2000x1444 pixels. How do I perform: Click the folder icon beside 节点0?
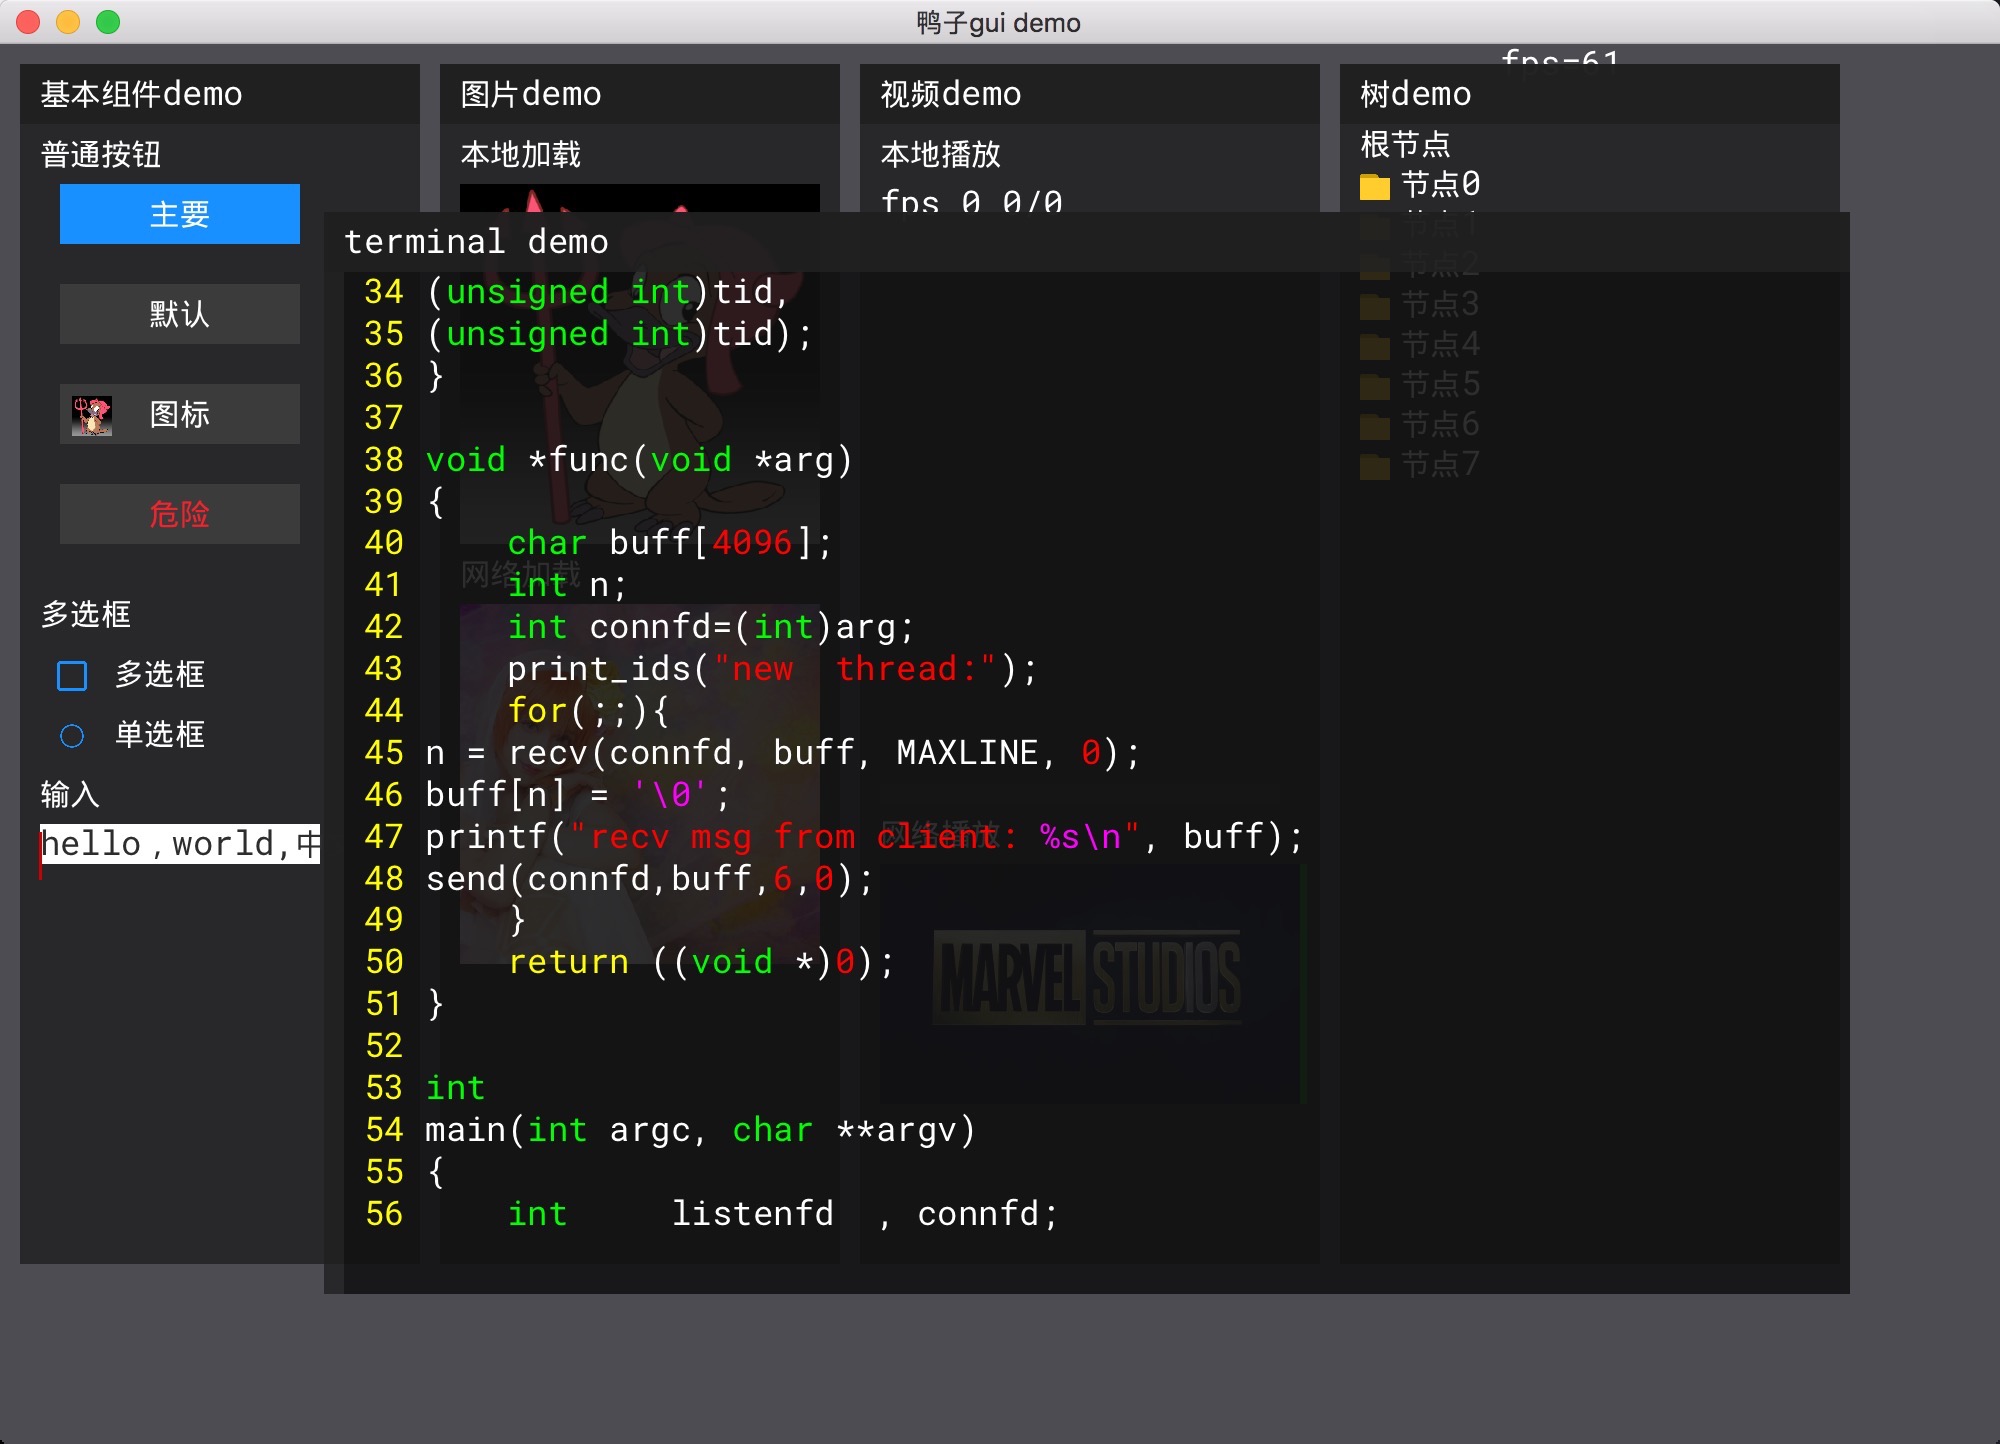(1374, 186)
